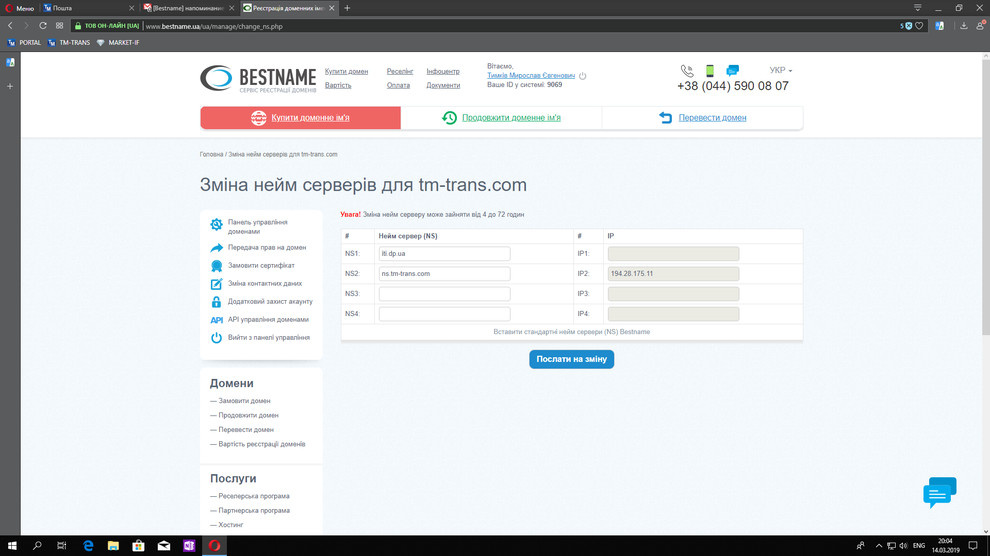
Task: Open the Windows notification center icon
Action: point(973,546)
